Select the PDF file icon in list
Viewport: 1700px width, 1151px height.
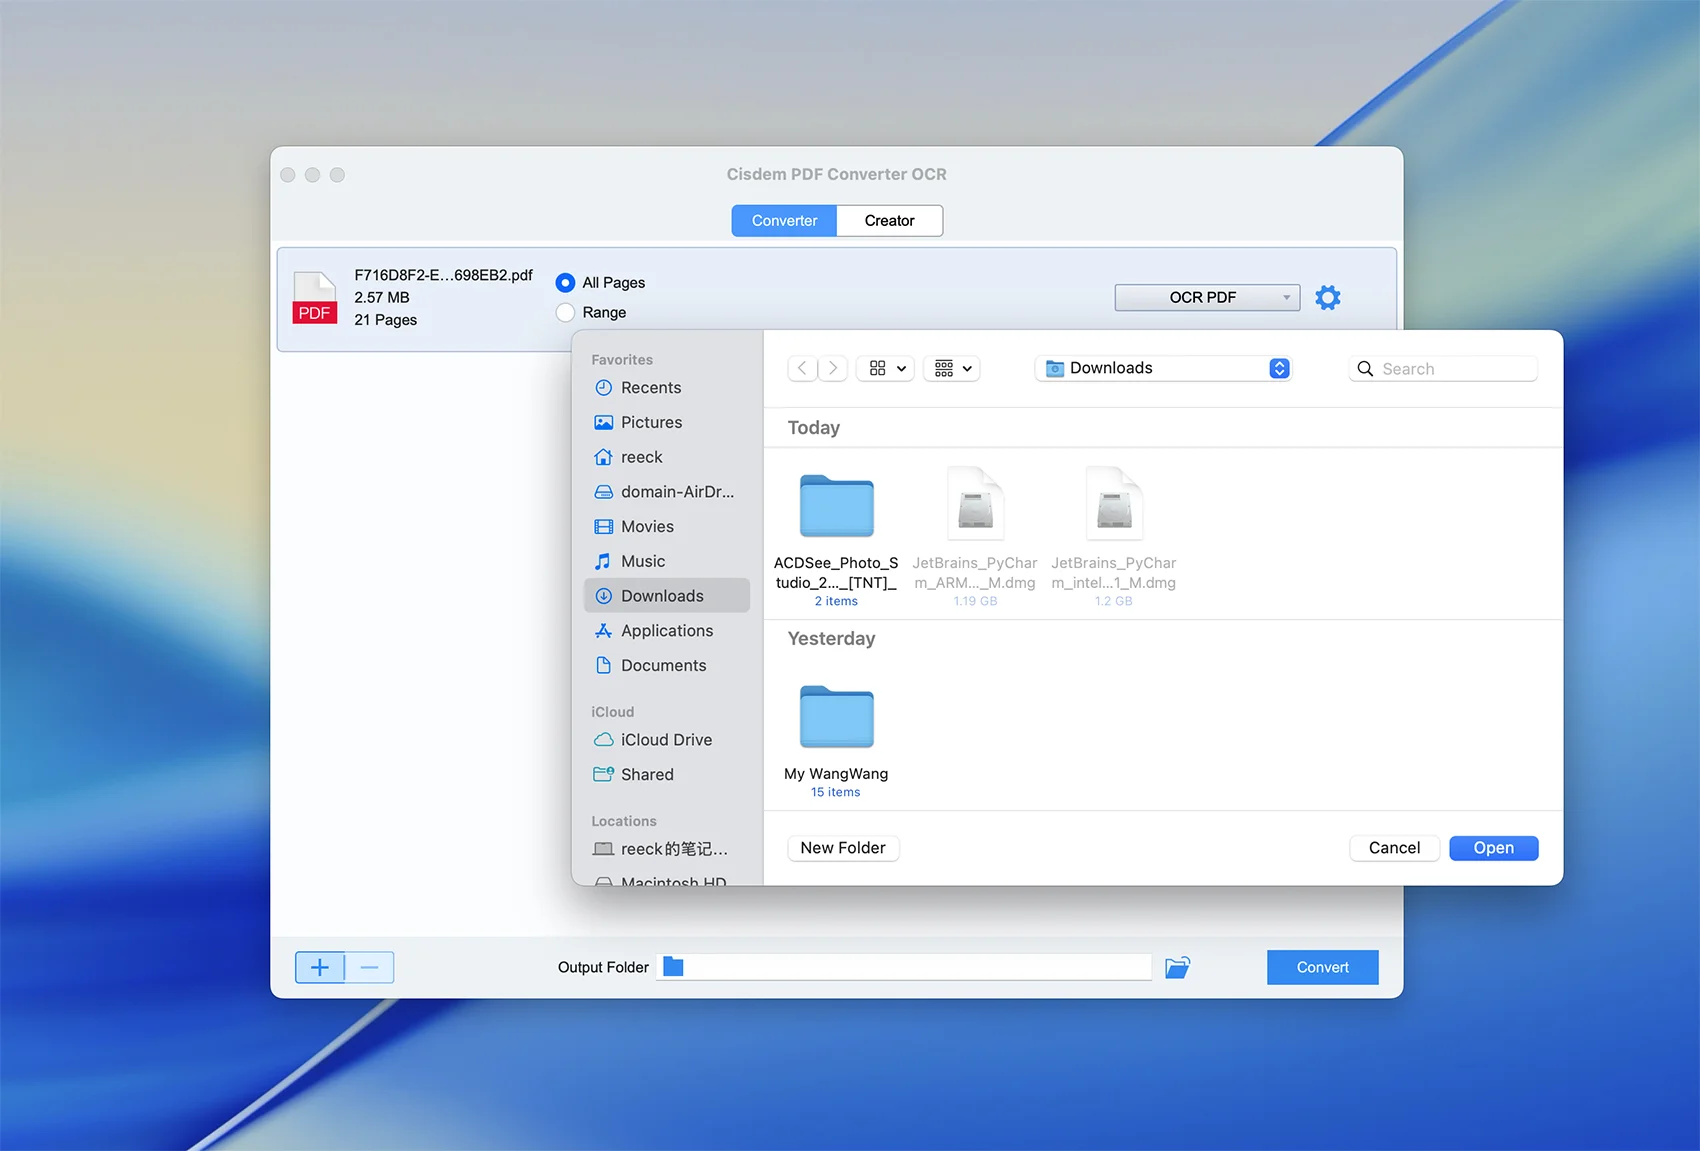(x=314, y=298)
